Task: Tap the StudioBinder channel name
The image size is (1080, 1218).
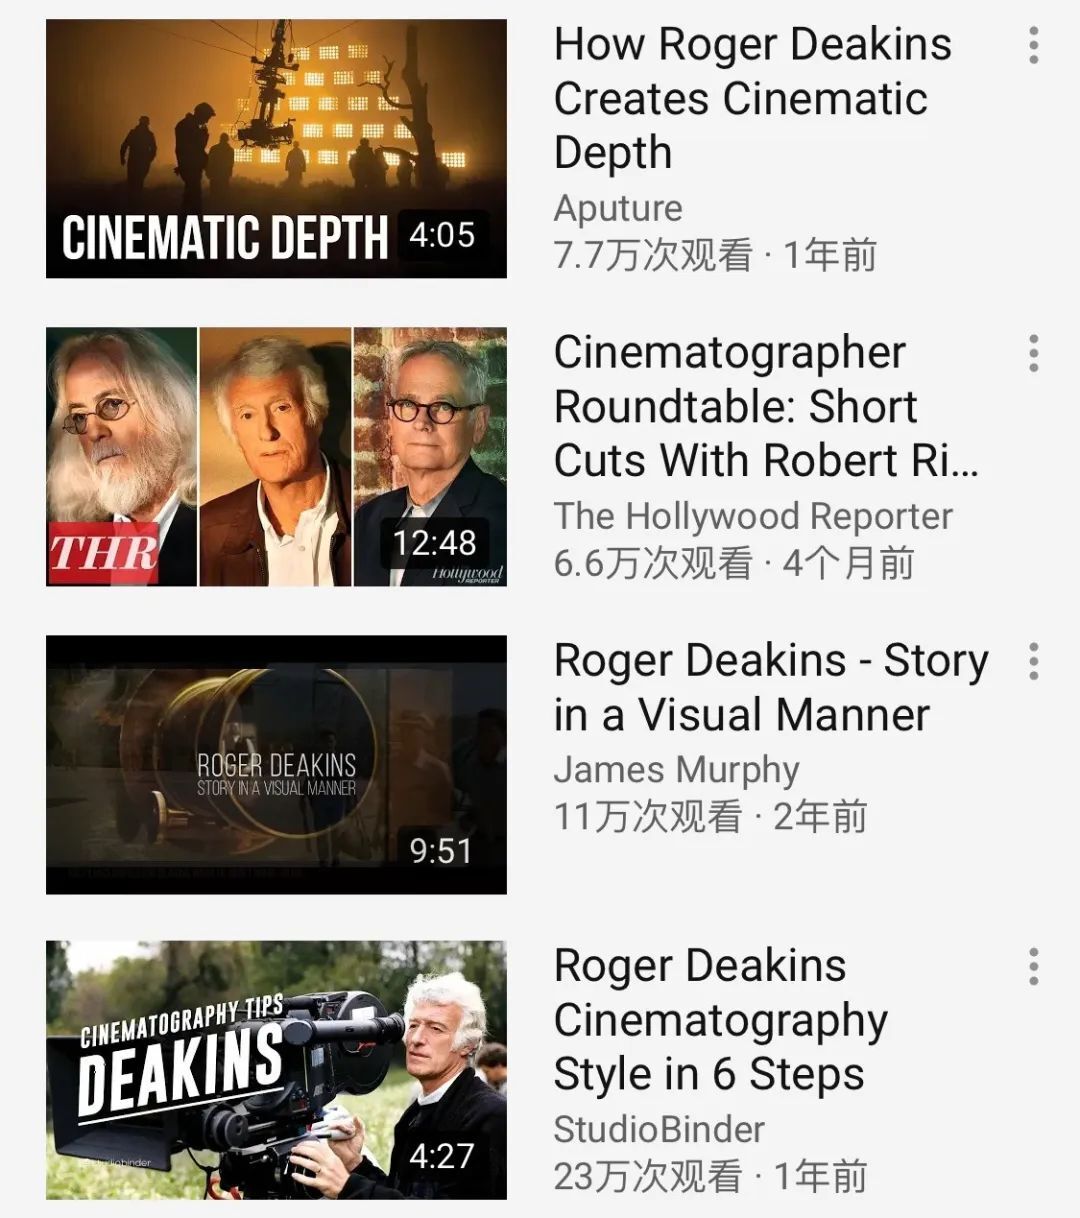Action: coord(659,1130)
